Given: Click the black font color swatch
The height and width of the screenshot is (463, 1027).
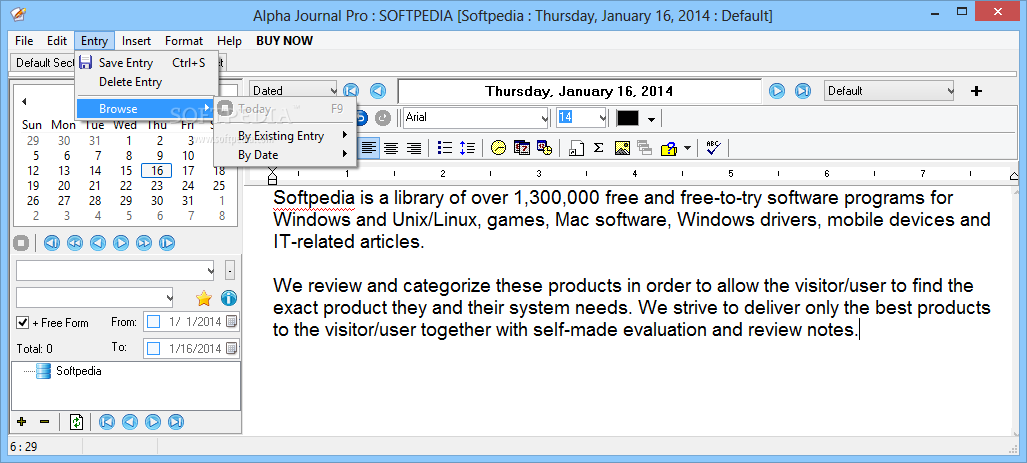Looking at the screenshot, I should (628, 118).
